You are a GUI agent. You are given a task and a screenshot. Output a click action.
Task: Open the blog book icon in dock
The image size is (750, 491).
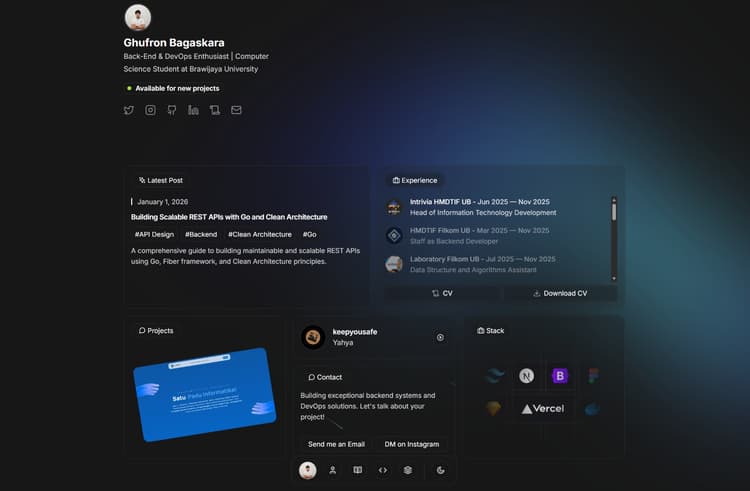[x=357, y=470]
